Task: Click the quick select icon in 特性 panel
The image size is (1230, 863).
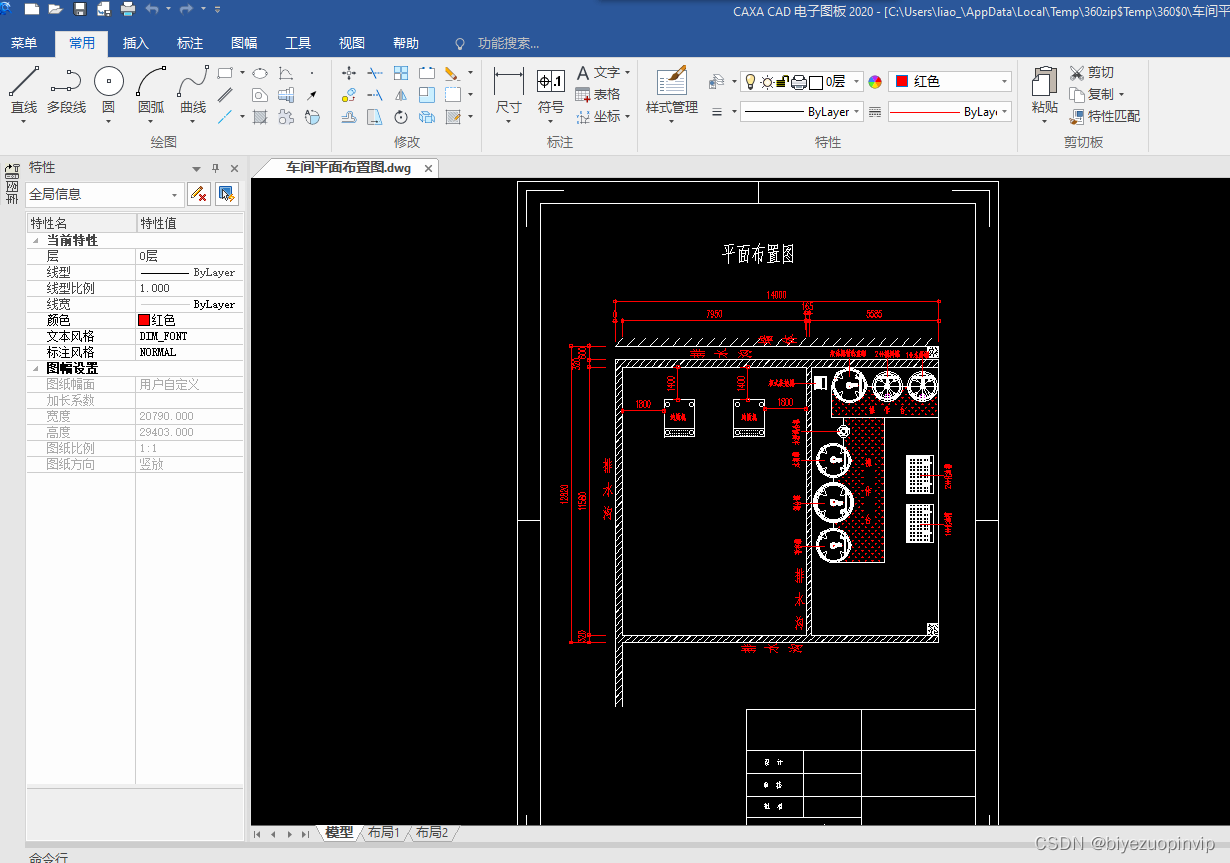Action: pyautogui.click(x=227, y=194)
